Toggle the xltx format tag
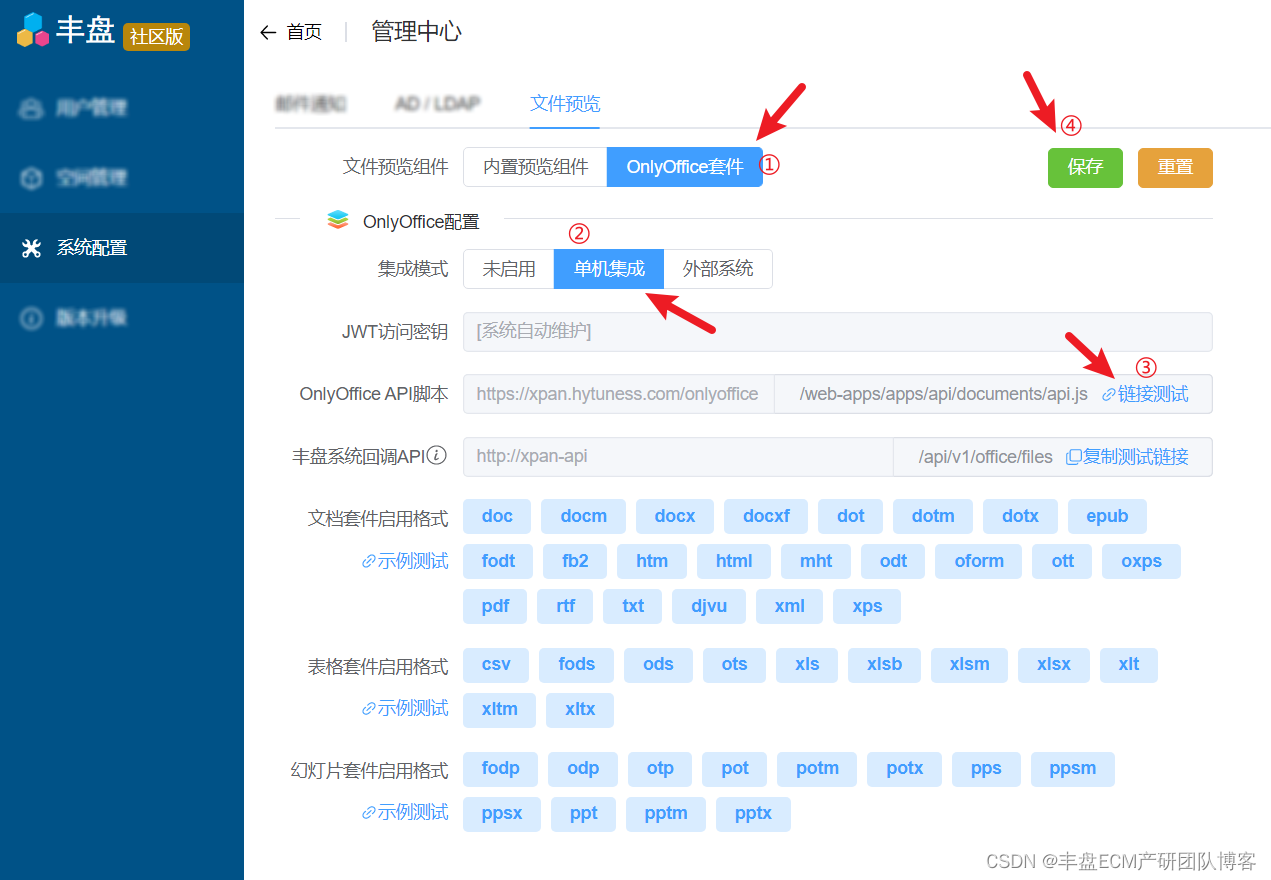The width and height of the screenshot is (1271, 880). tap(580, 709)
